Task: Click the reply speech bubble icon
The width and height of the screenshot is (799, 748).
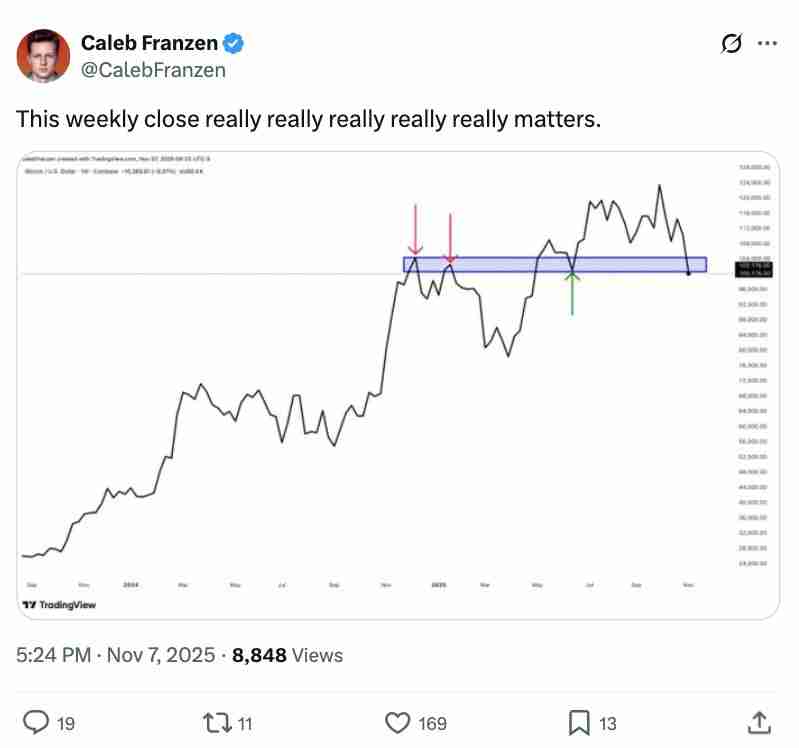Action: click(35, 722)
